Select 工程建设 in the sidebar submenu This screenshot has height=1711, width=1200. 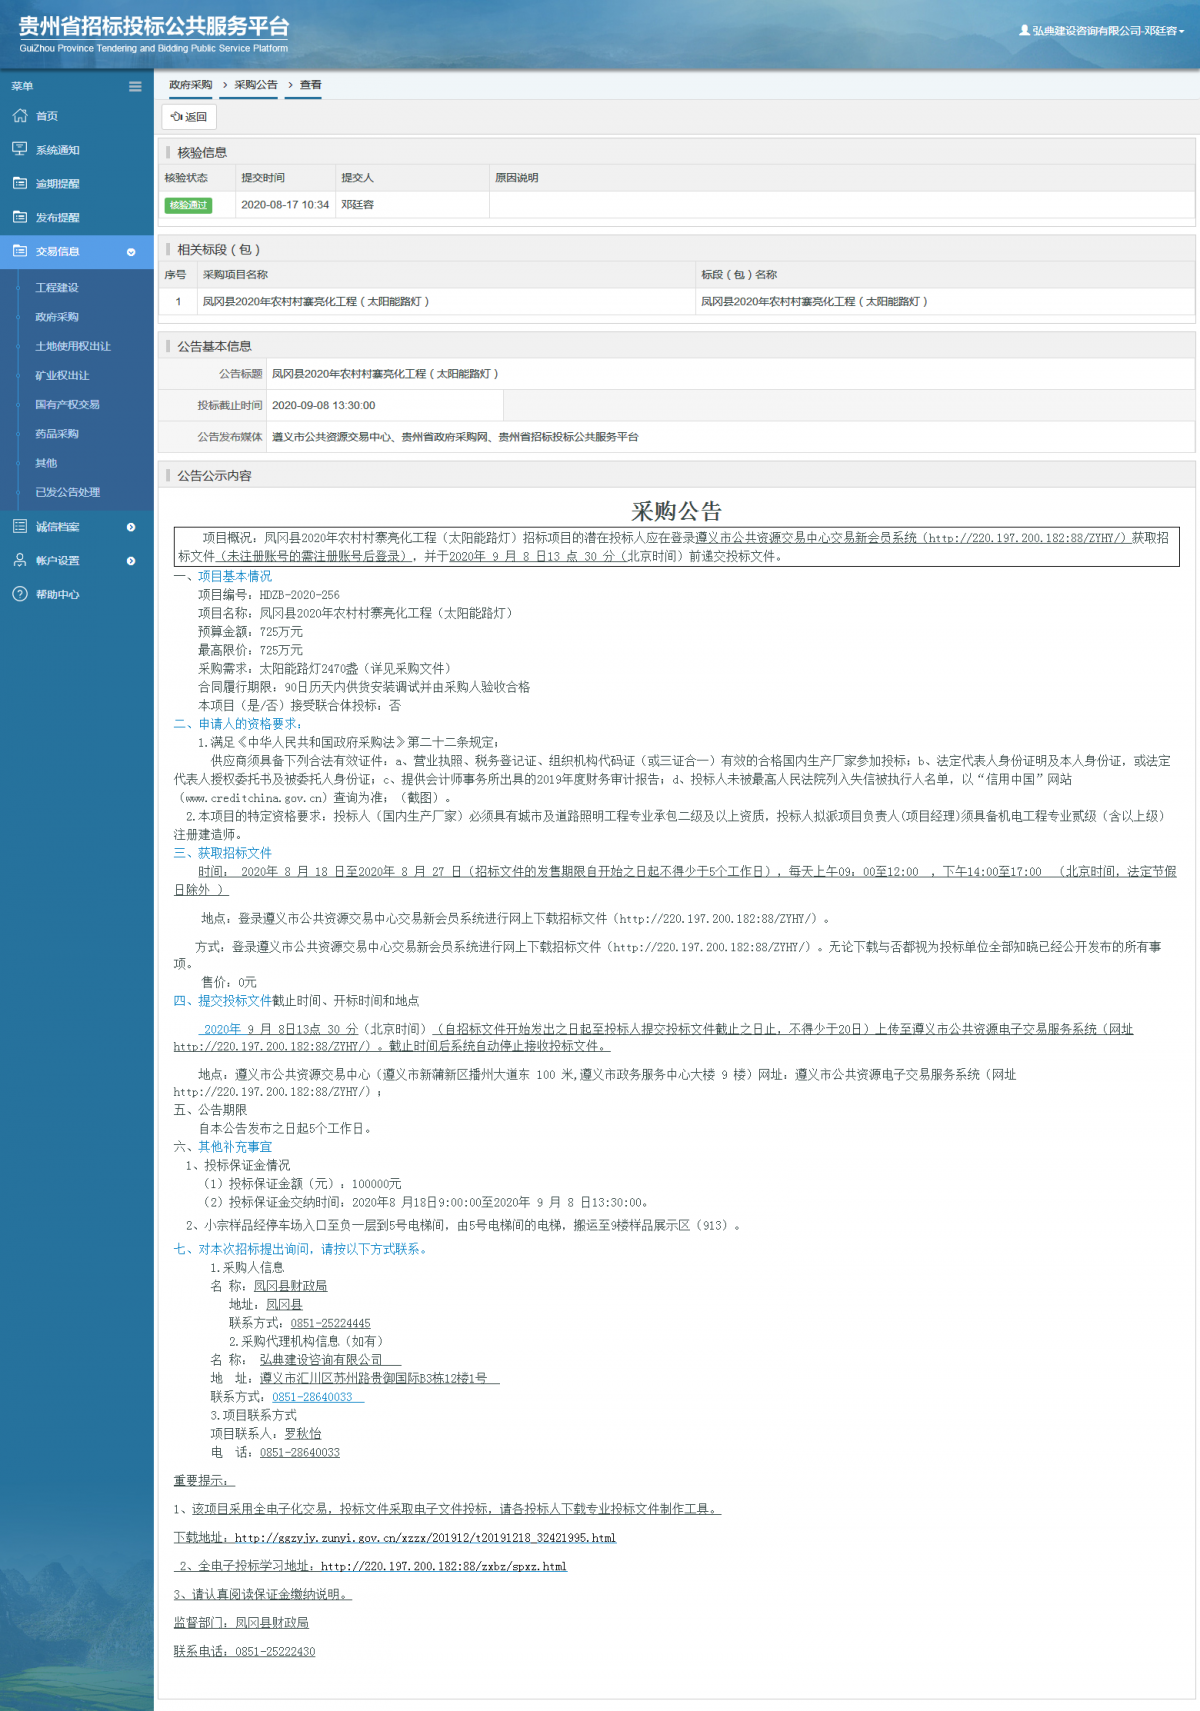[57, 288]
